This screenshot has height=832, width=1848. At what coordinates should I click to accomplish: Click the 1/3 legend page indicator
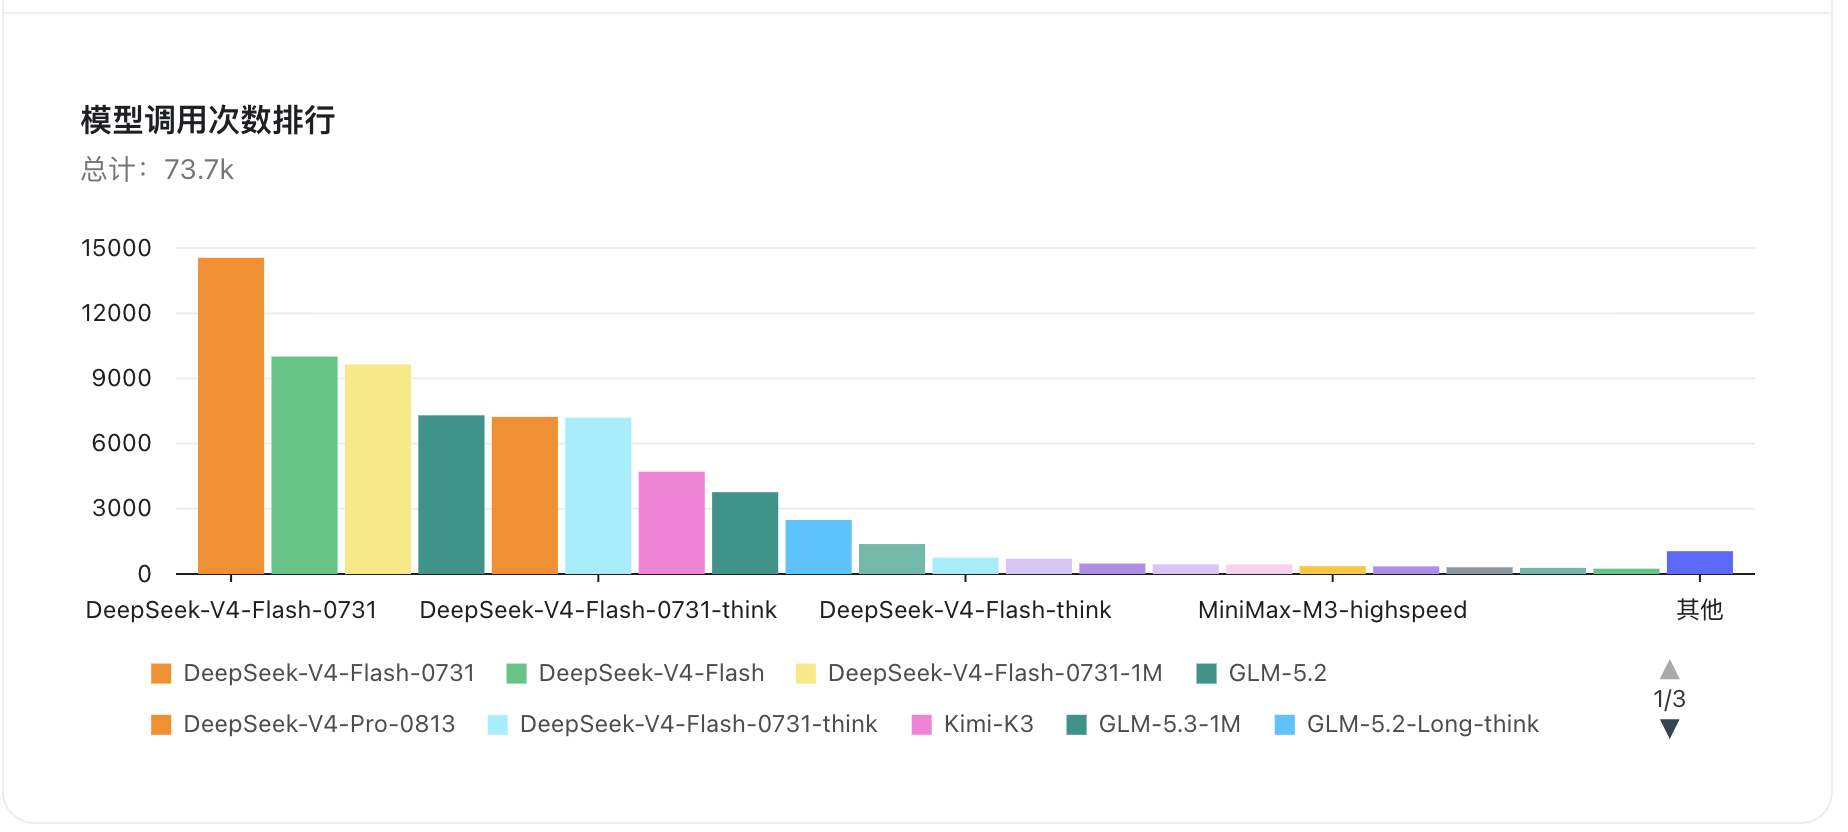[1669, 699]
